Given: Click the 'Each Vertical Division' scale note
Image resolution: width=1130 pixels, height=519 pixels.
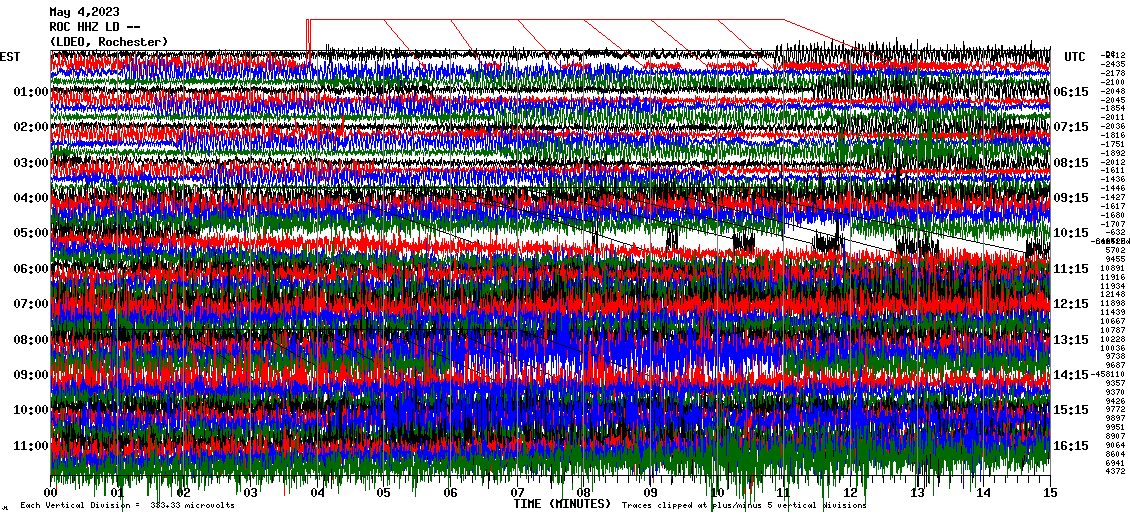Looking at the screenshot, I should tap(128, 506).
